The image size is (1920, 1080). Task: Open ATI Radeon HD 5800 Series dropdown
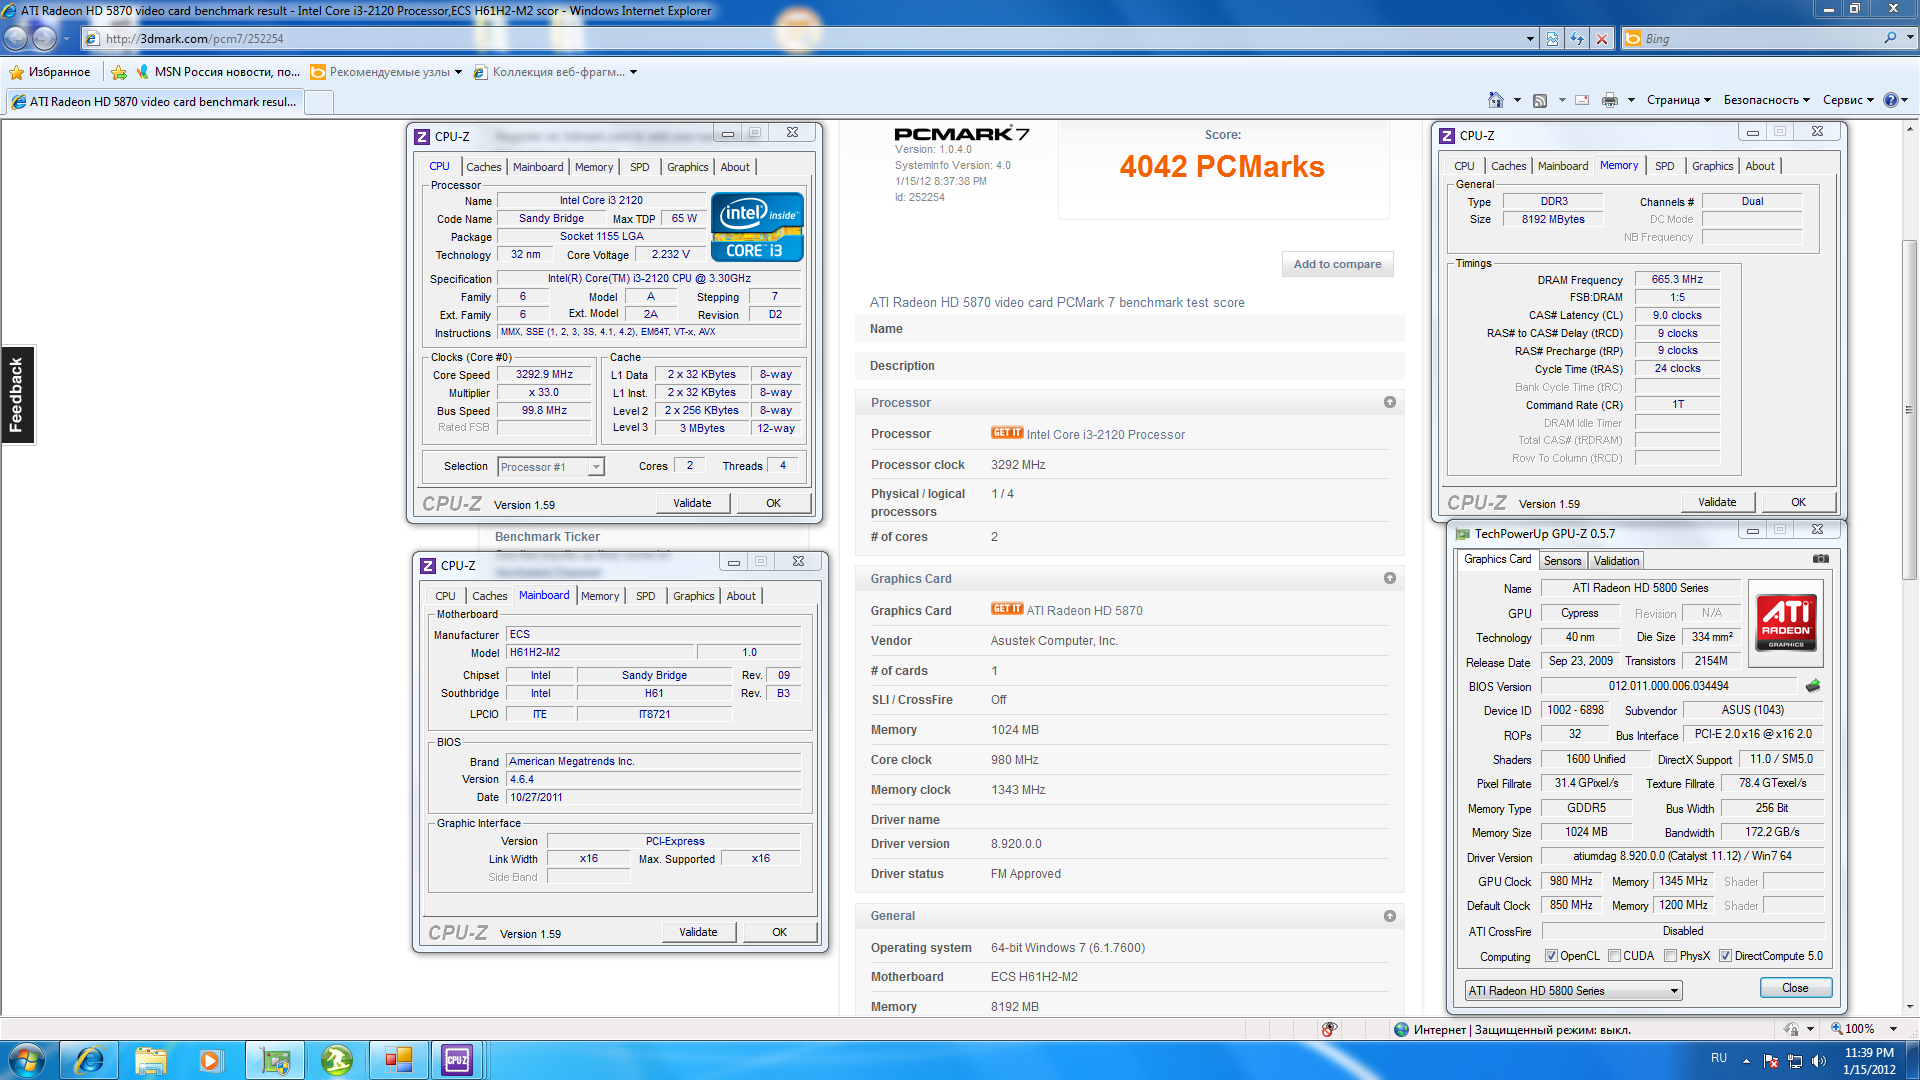point(1573,991)
